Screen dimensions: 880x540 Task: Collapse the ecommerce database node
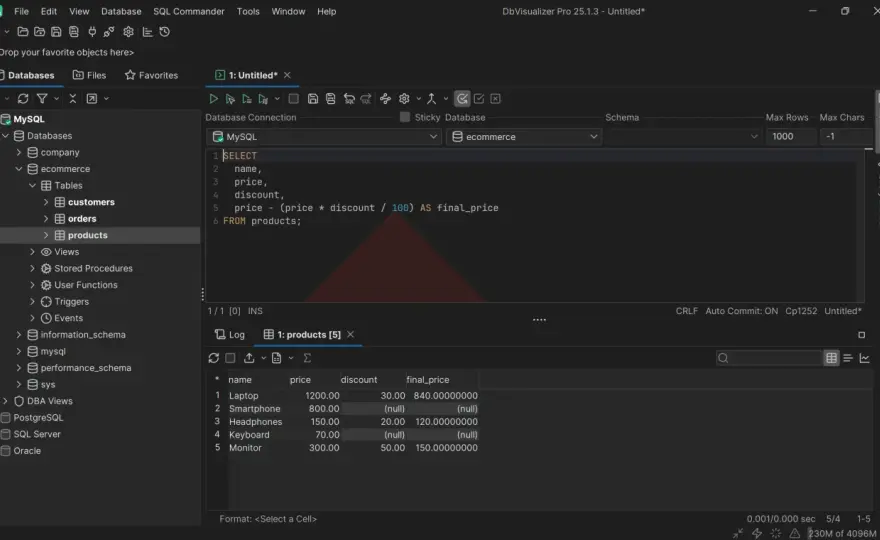coord(19,169)
